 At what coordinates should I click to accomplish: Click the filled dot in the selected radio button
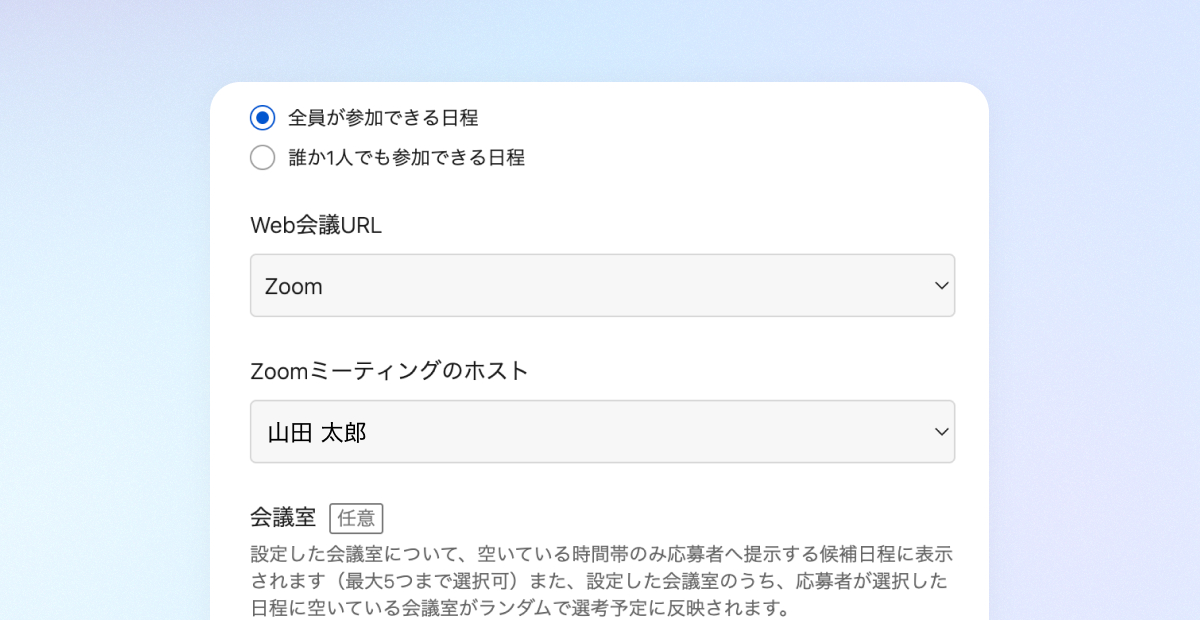coord(262,118)
